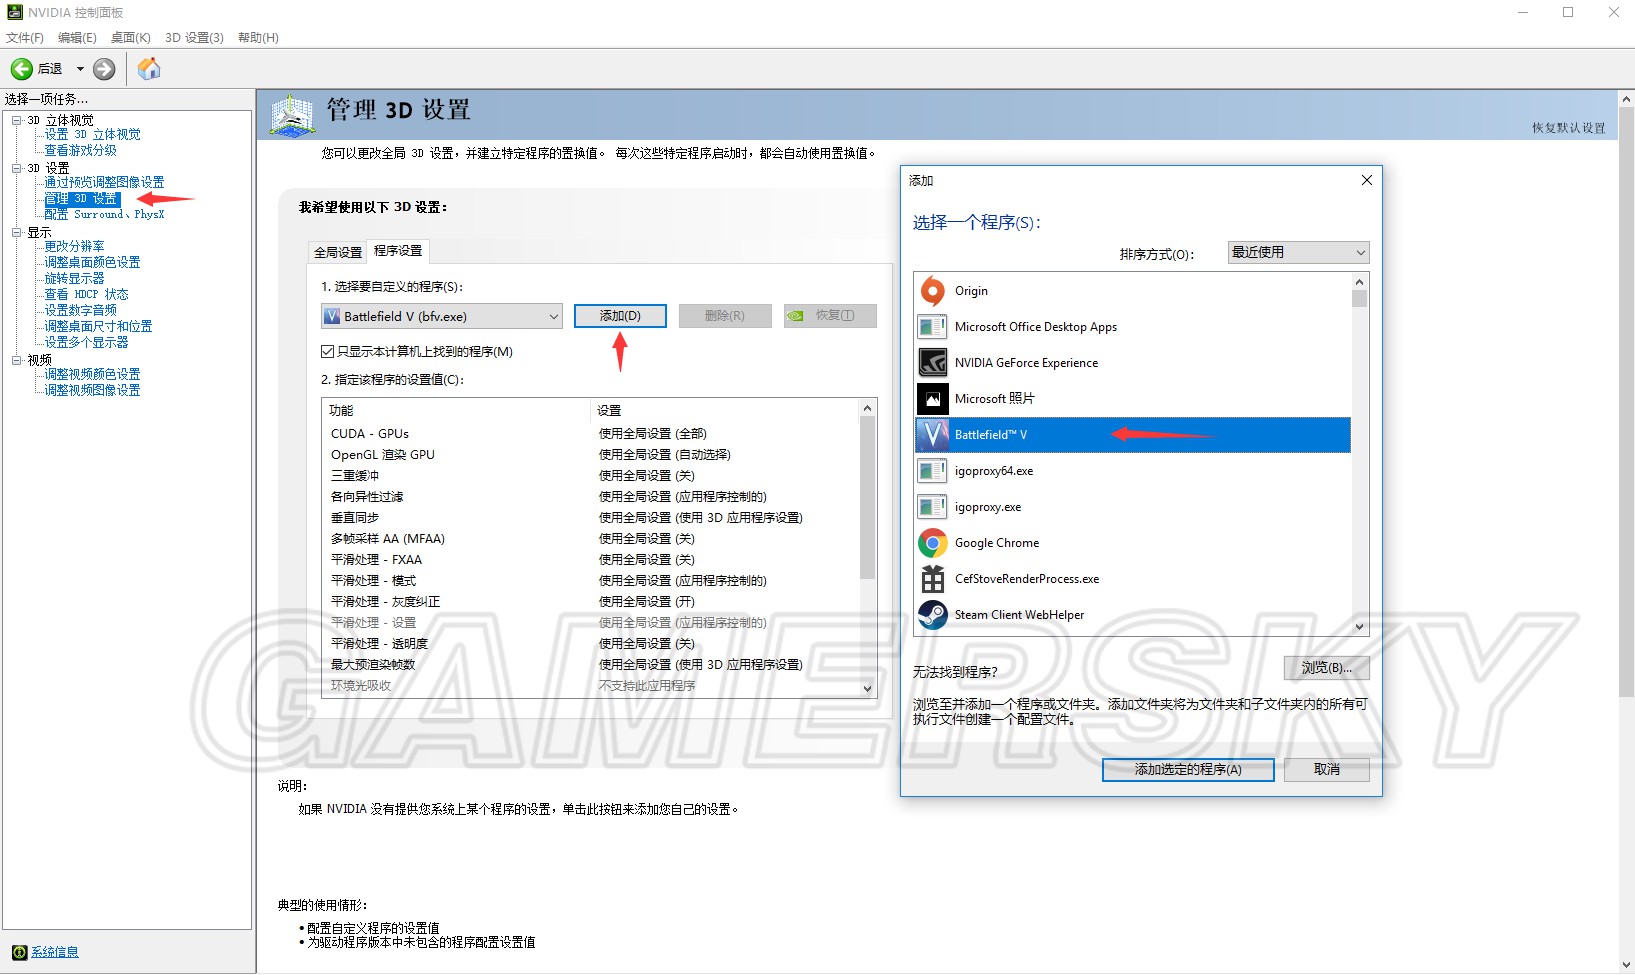
Task: Click the Google Chrome icon
Action: [932, 543]
